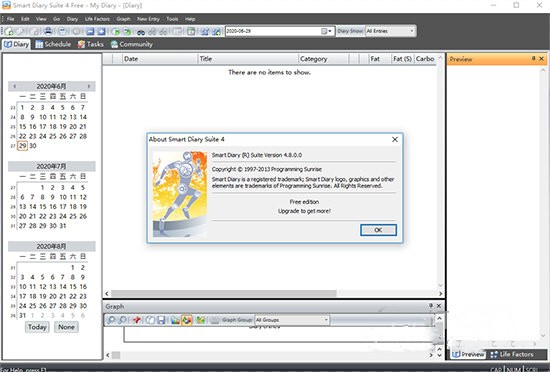Switch to the Schedule tab
Image resolution: width=550 pixels, height=372 pixels.
(53, 44)
